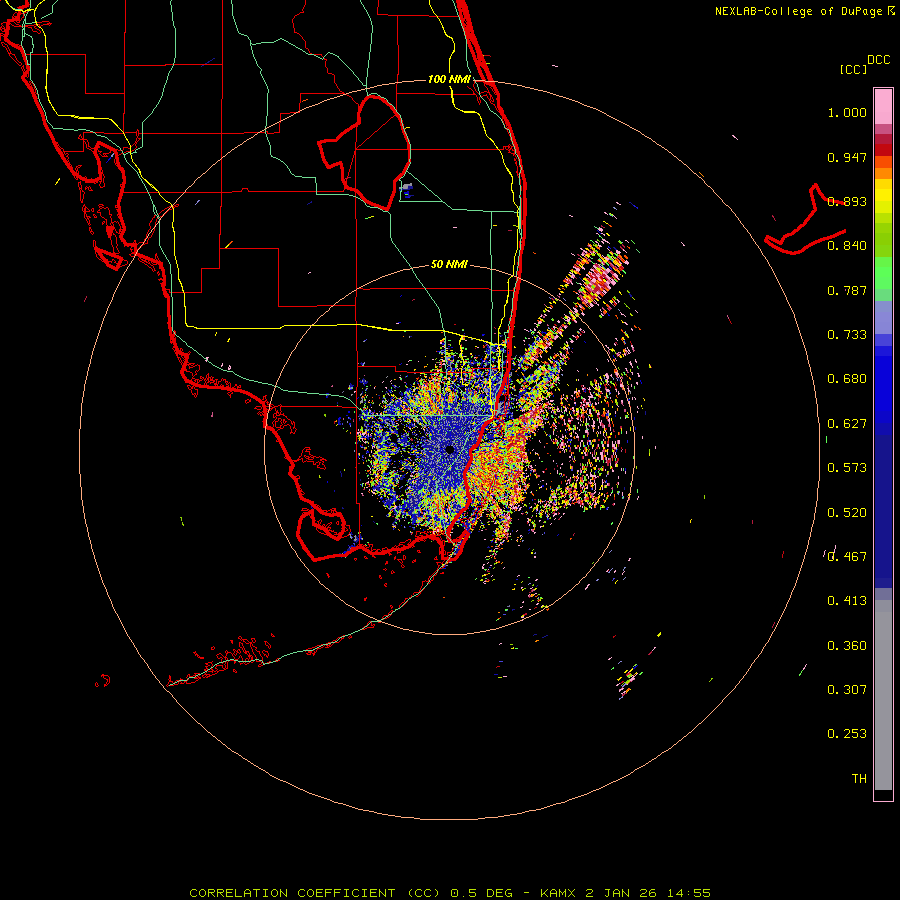Image resolution: width=900 pixels, height=900 pixels.
Task: Click the TH threshold label
Action: (859, 779)
